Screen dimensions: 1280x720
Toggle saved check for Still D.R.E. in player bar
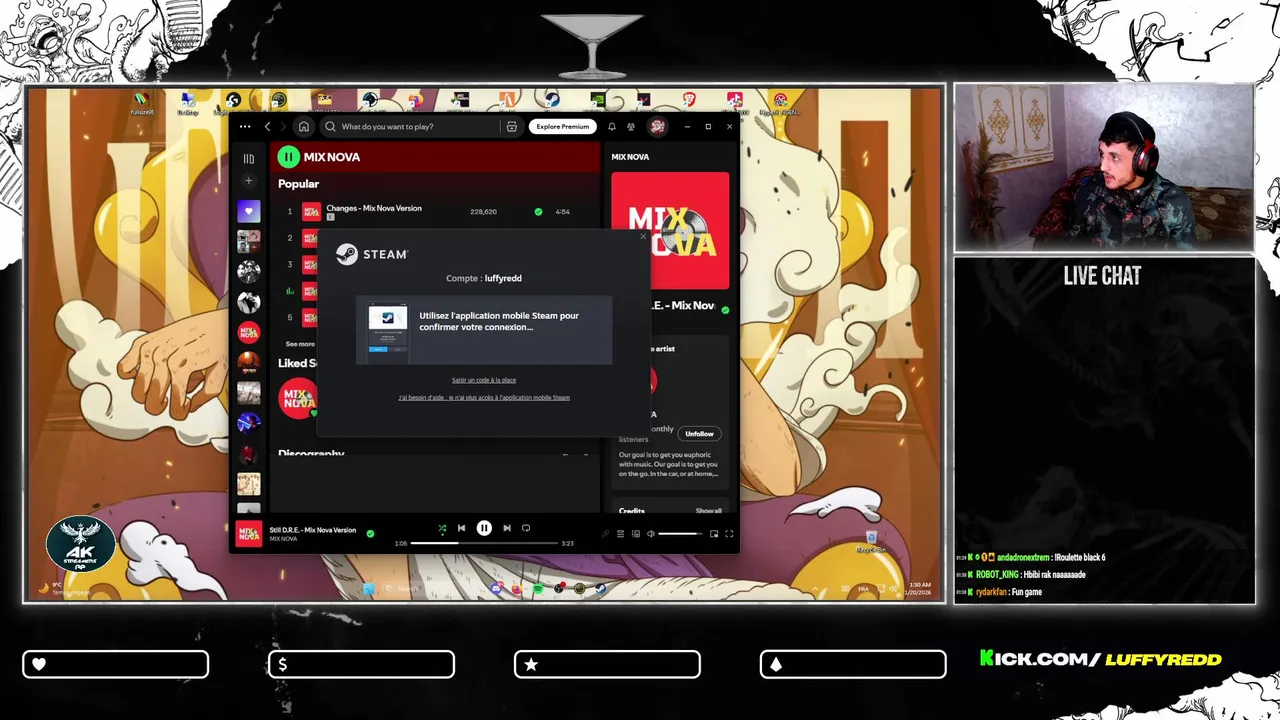370,534
